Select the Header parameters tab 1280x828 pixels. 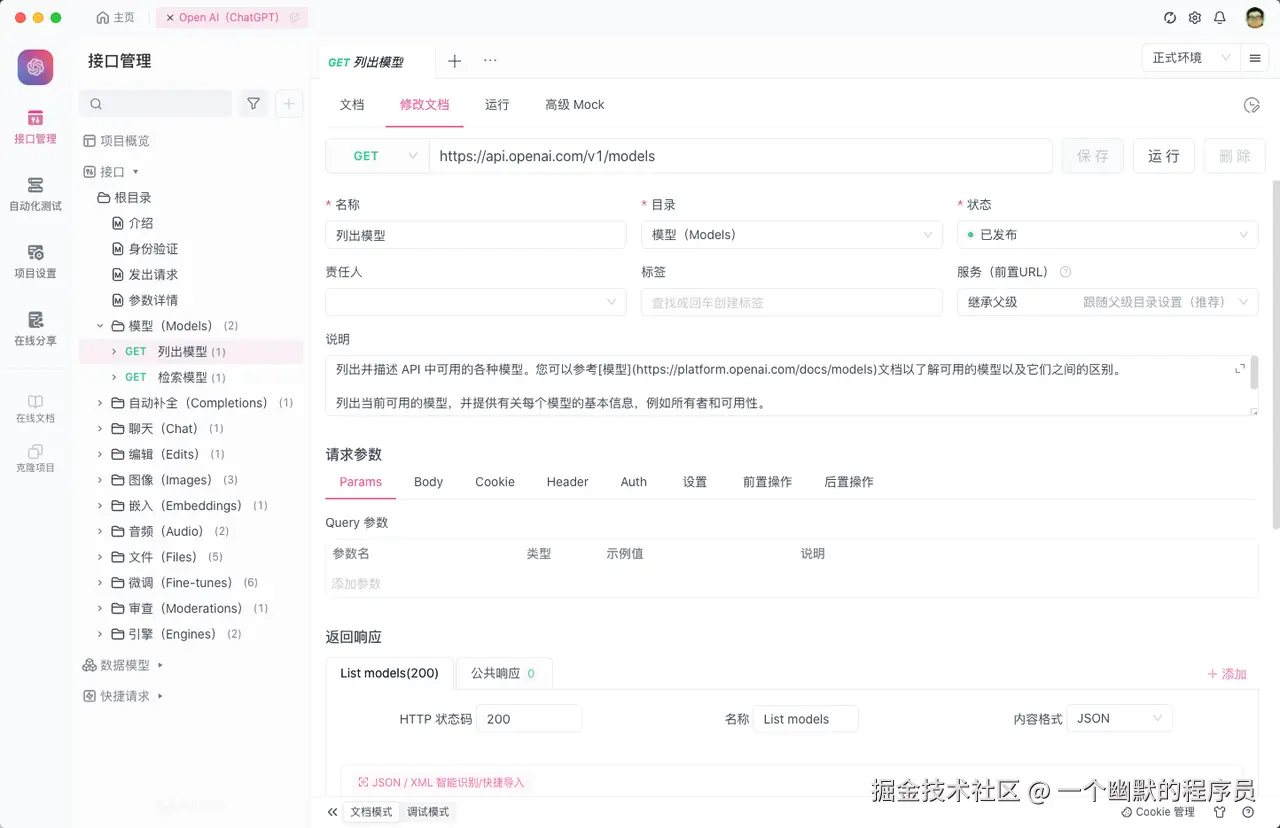click(x=567, y=482)
